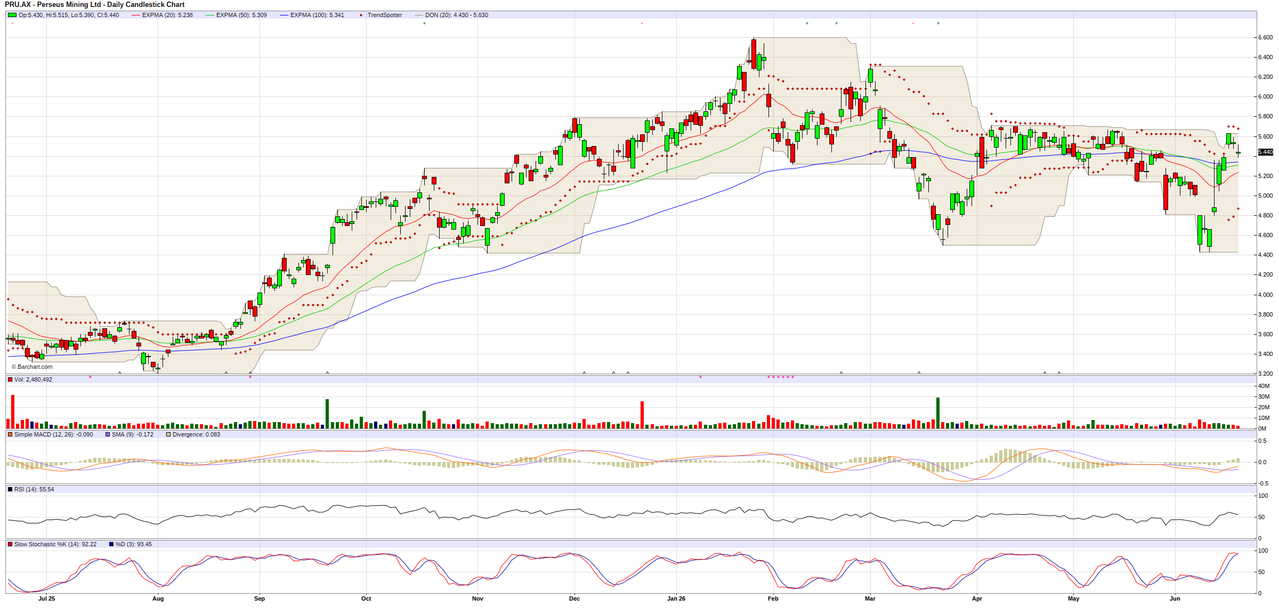This screenshot has width=1279, height=615.
Task: Click the Dec date axis label
Action: 574,599
